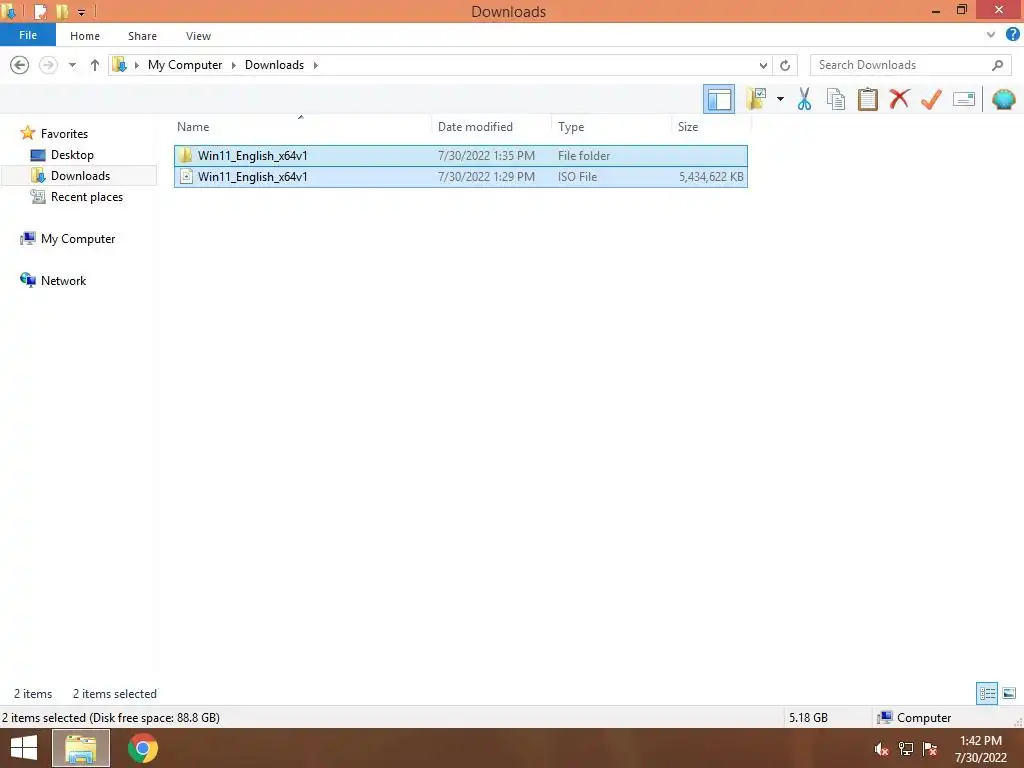Switch to the View ribbon tab
Image resolution: width=1024 pixels, height=768 pixels.
[199, 36]
